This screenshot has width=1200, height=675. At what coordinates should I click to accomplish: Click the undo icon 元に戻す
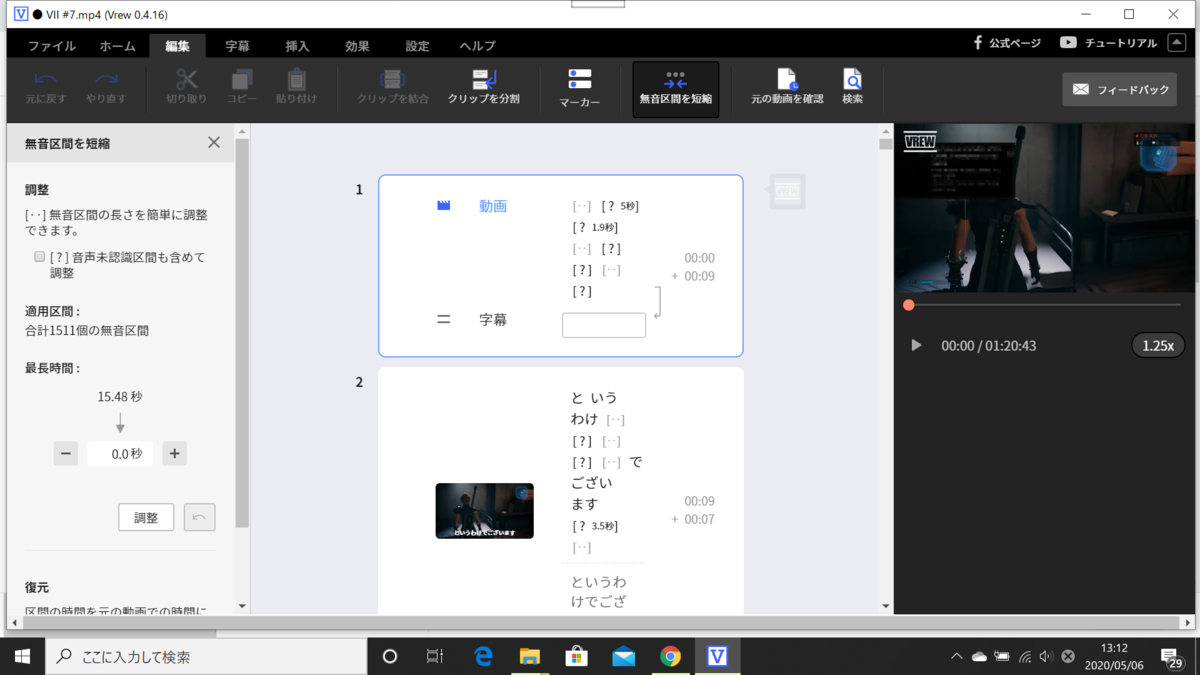coord(44,87)
